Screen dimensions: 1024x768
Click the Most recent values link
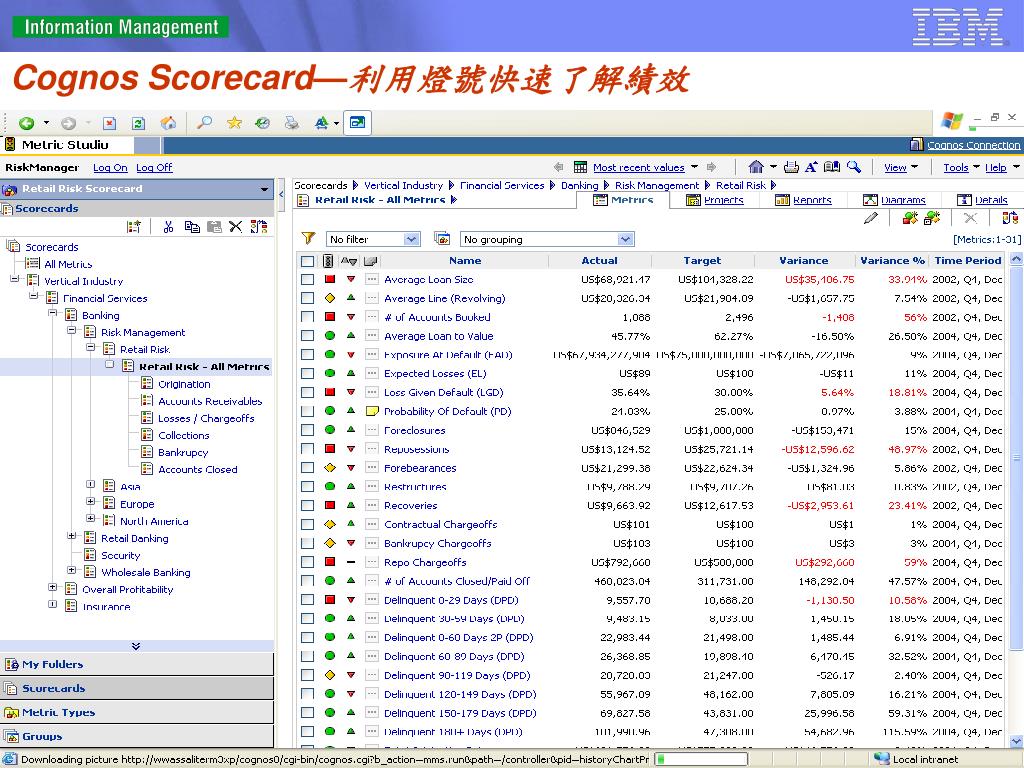coord(639,168)
